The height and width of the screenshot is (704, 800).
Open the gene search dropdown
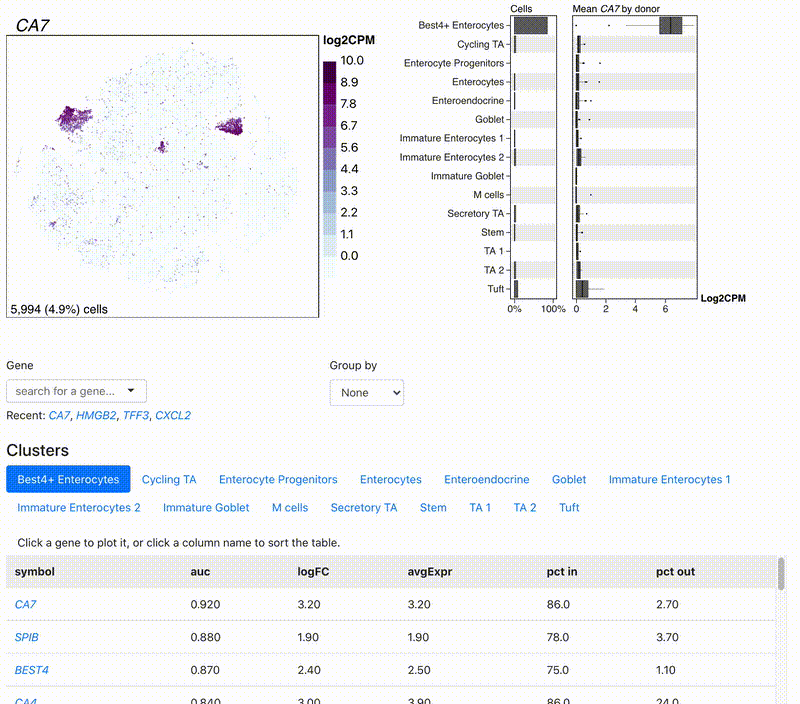click(76, 391)
